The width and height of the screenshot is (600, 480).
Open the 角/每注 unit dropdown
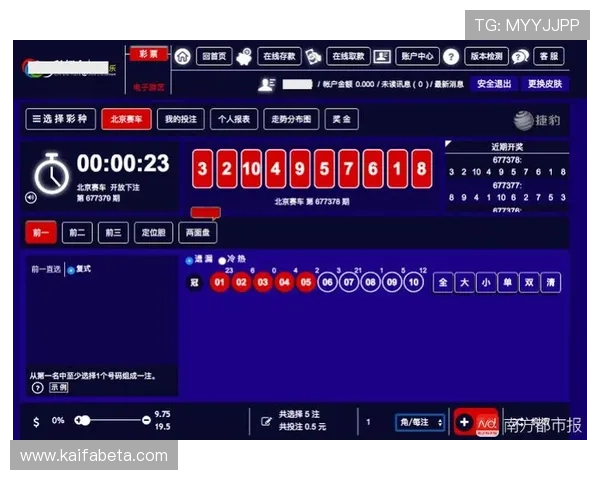[420, 422]
